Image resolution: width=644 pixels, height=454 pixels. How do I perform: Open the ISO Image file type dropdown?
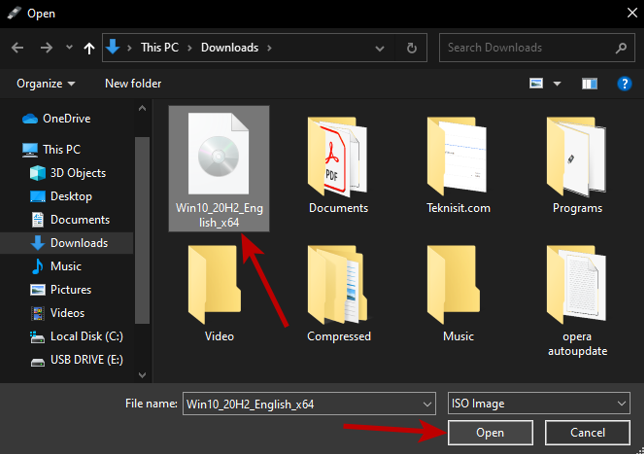[539, 403]
